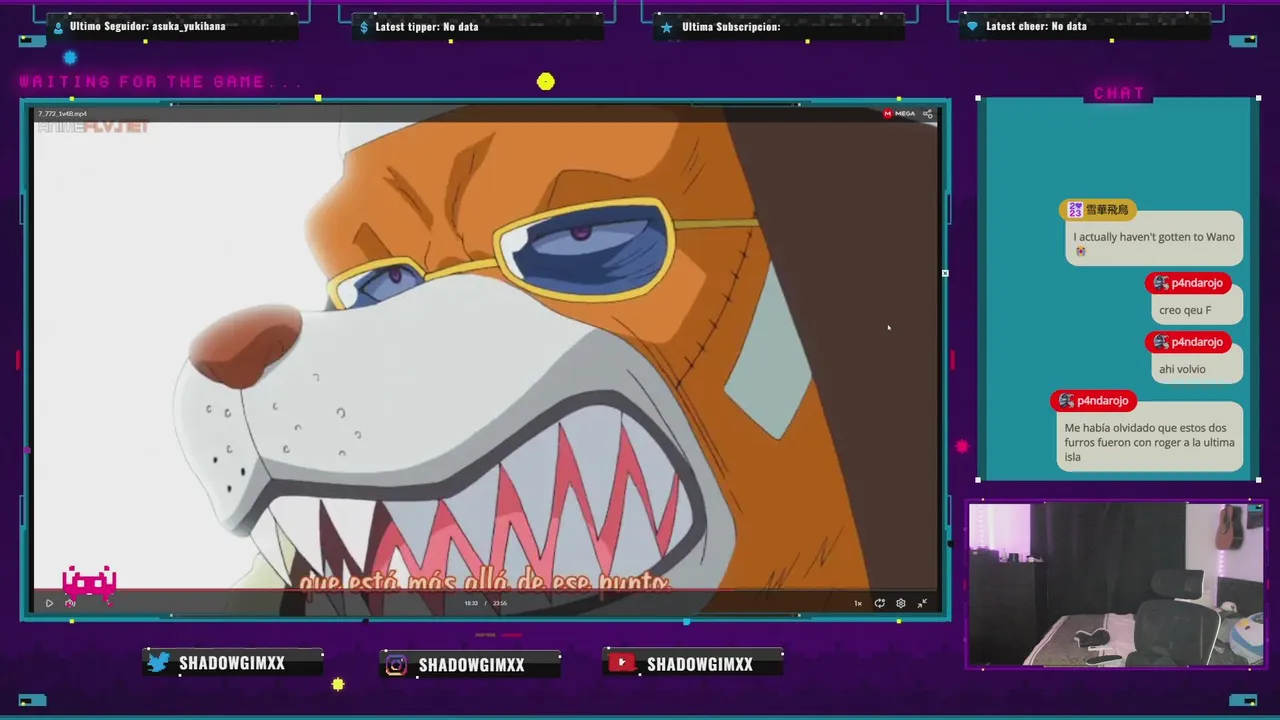Click the Twitter bird icon
This screenshot has width=1280, height=720.
point(158,662)
